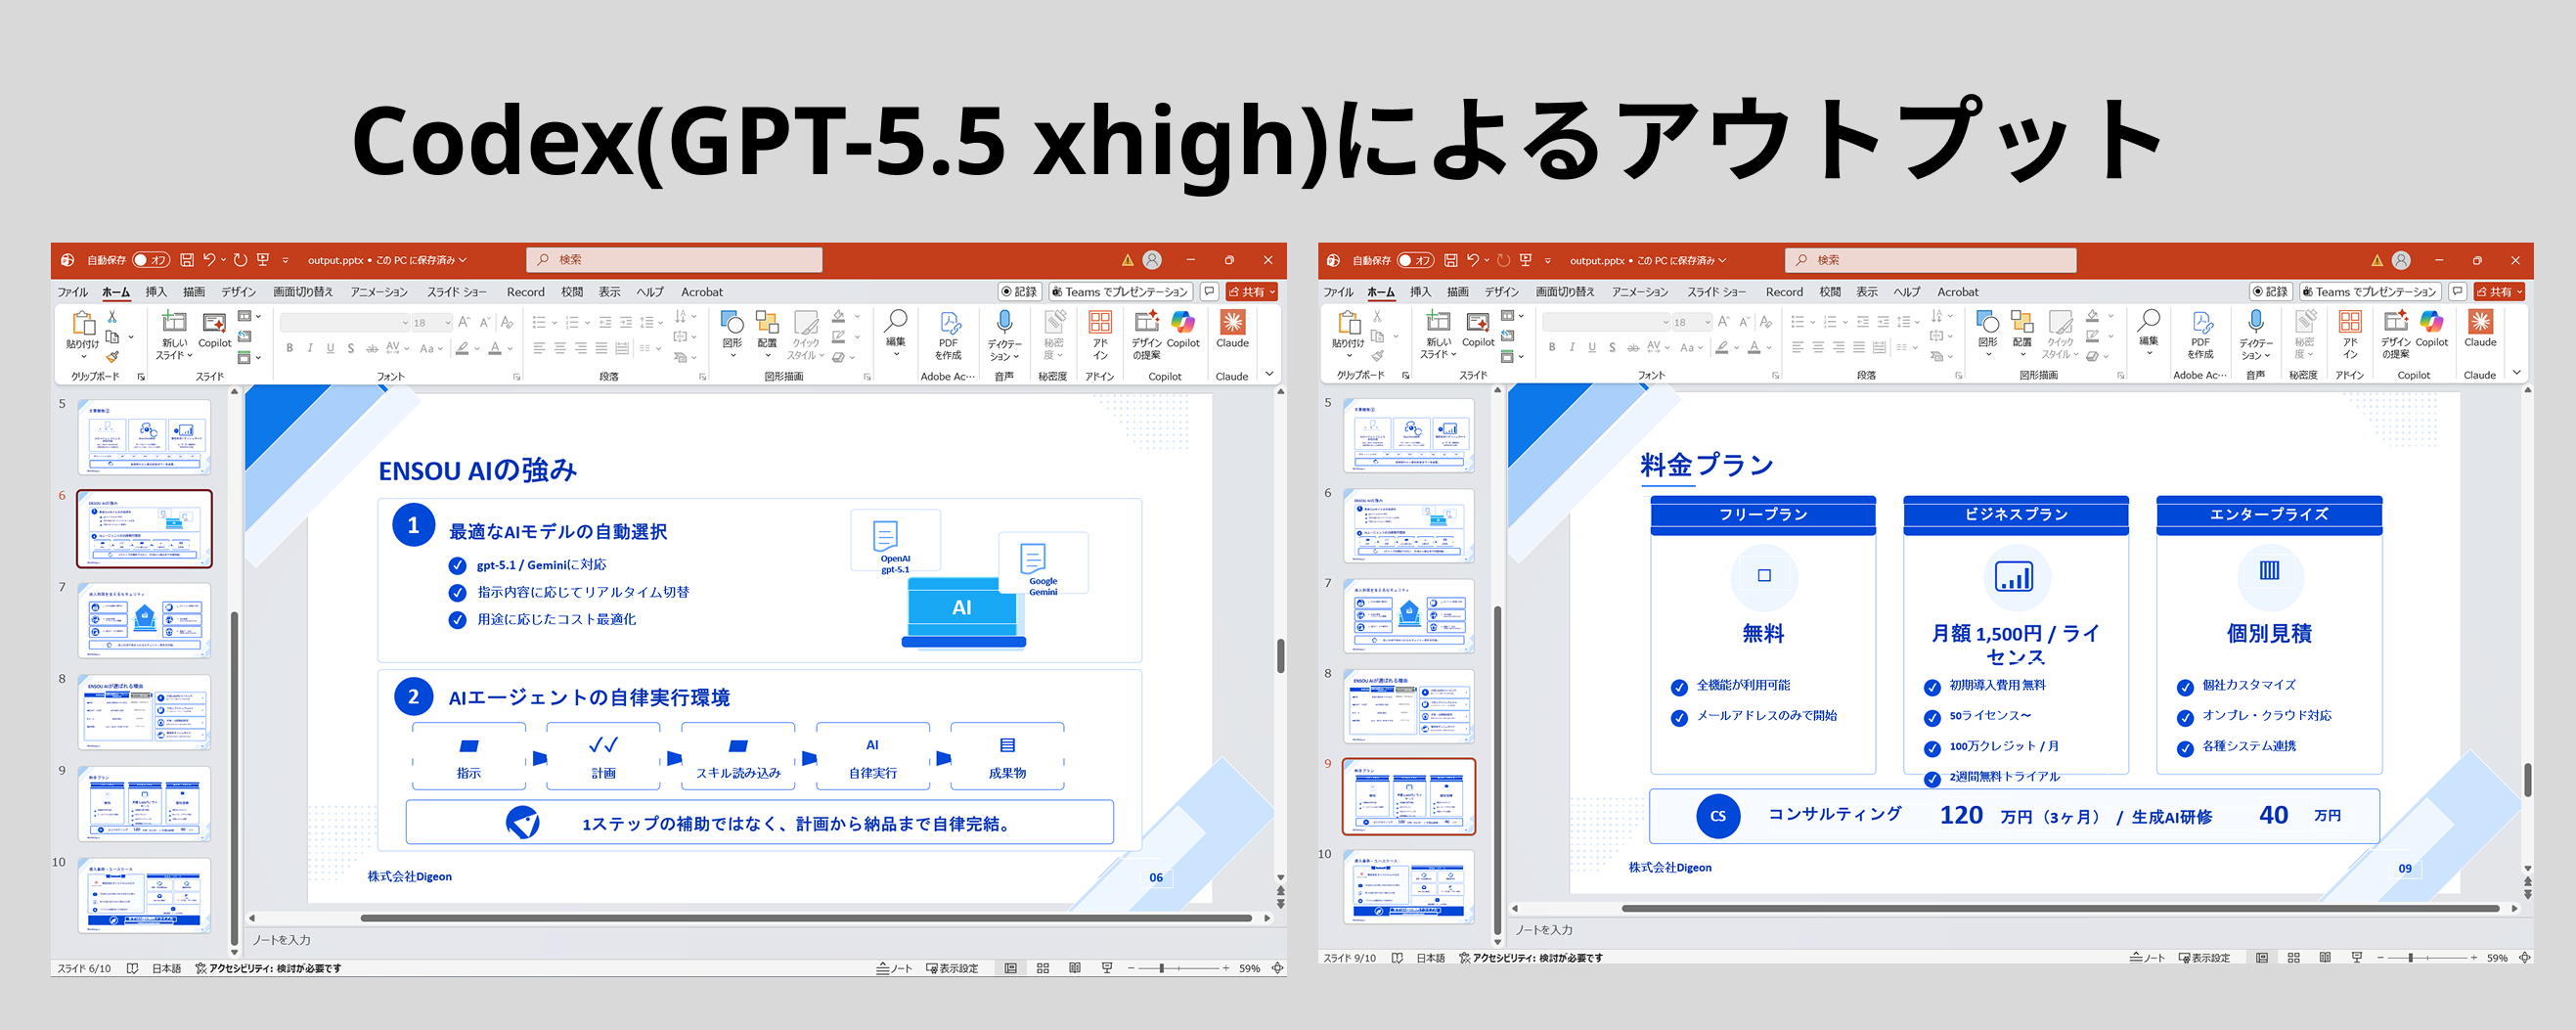Switch to the 挿入 ribbon tab
The width and height of the screenshot is (2576, 1030).
pos(156,291)
